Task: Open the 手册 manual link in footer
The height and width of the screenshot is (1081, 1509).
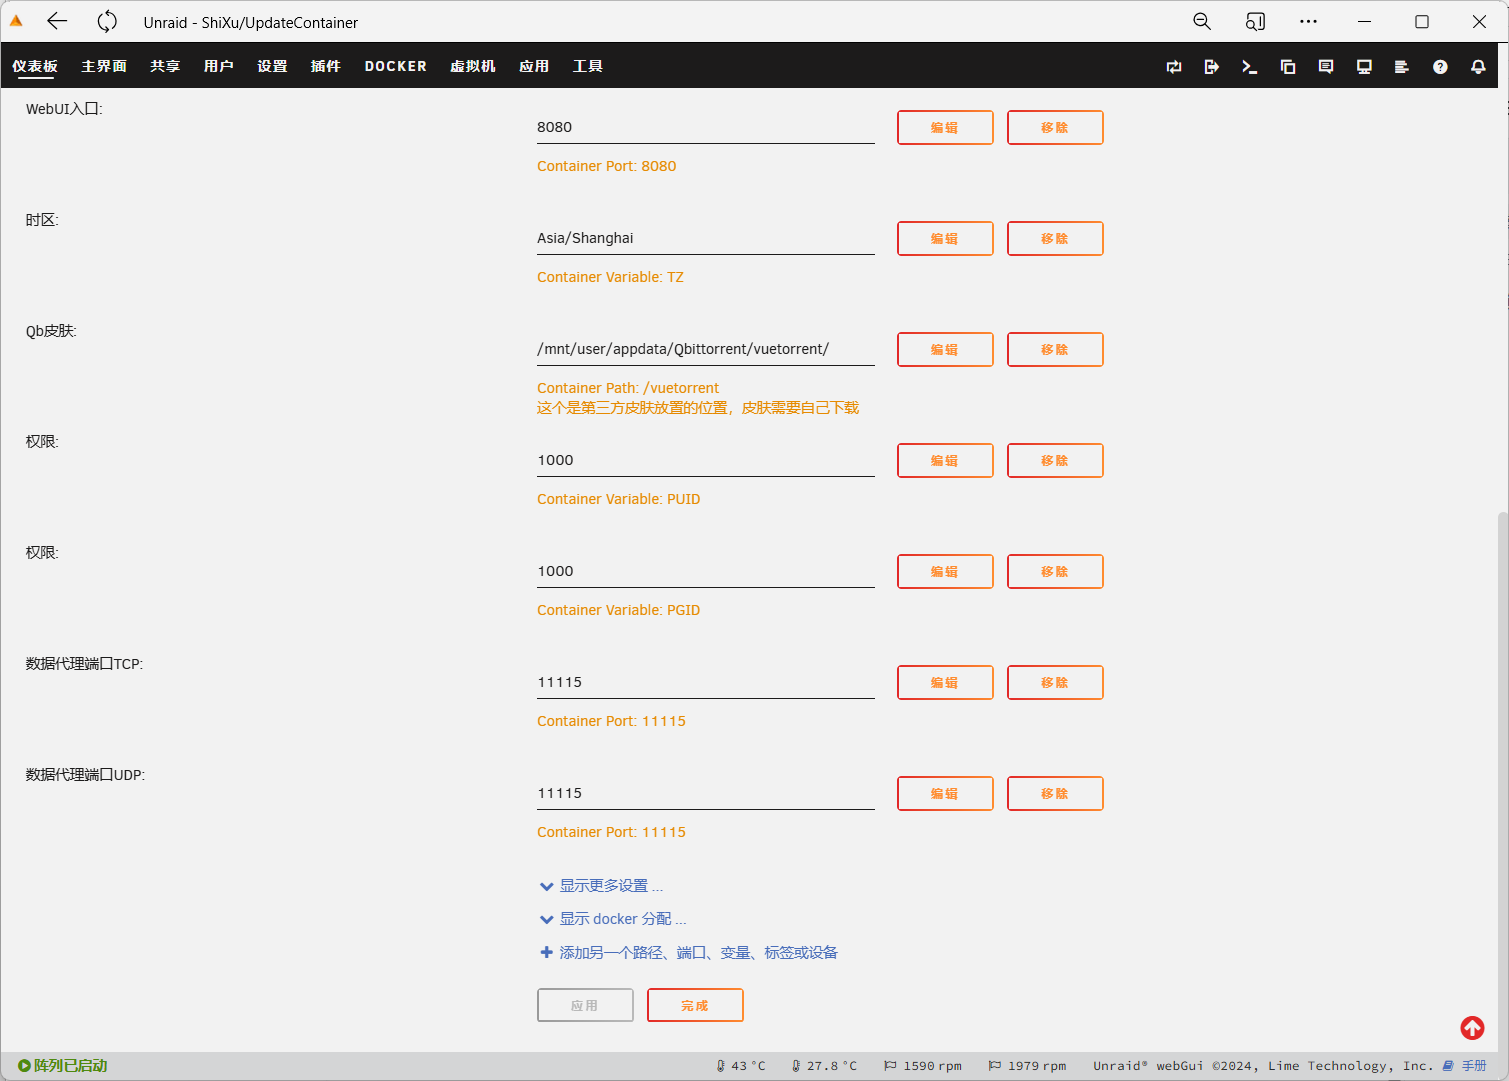Action: 1473,1066
